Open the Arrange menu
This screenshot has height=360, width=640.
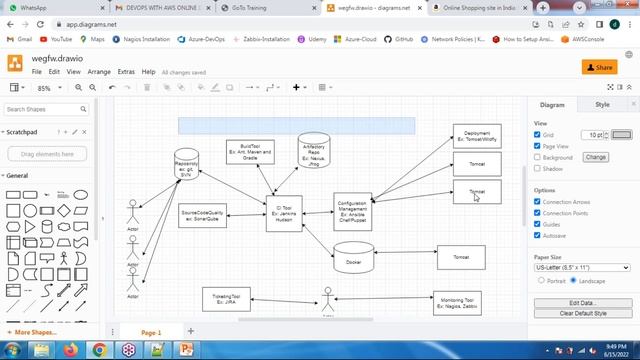pos(99,72)
